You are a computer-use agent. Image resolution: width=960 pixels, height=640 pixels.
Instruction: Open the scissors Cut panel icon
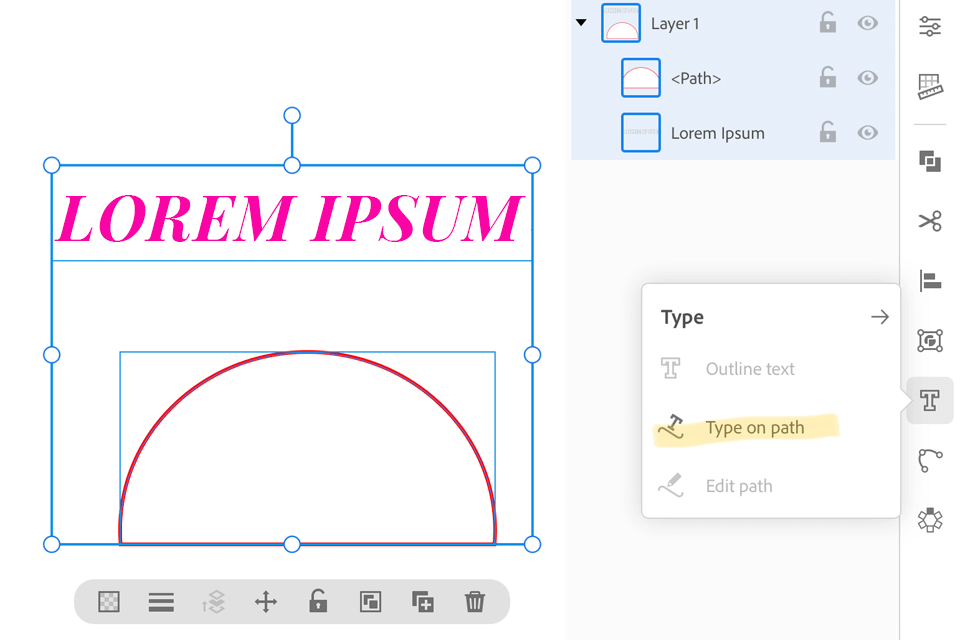pyautogui.click(x=930, y=221)
